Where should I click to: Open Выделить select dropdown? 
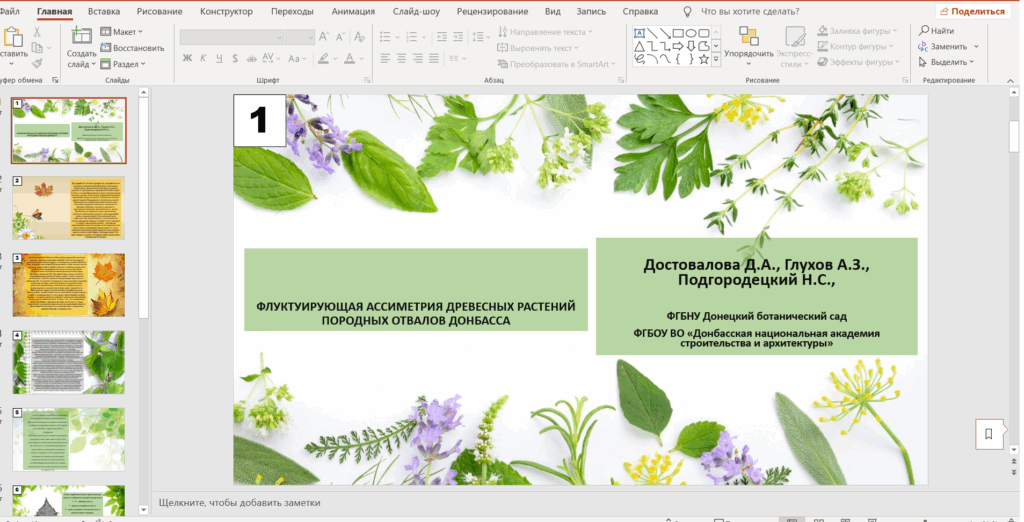[946, 62]
